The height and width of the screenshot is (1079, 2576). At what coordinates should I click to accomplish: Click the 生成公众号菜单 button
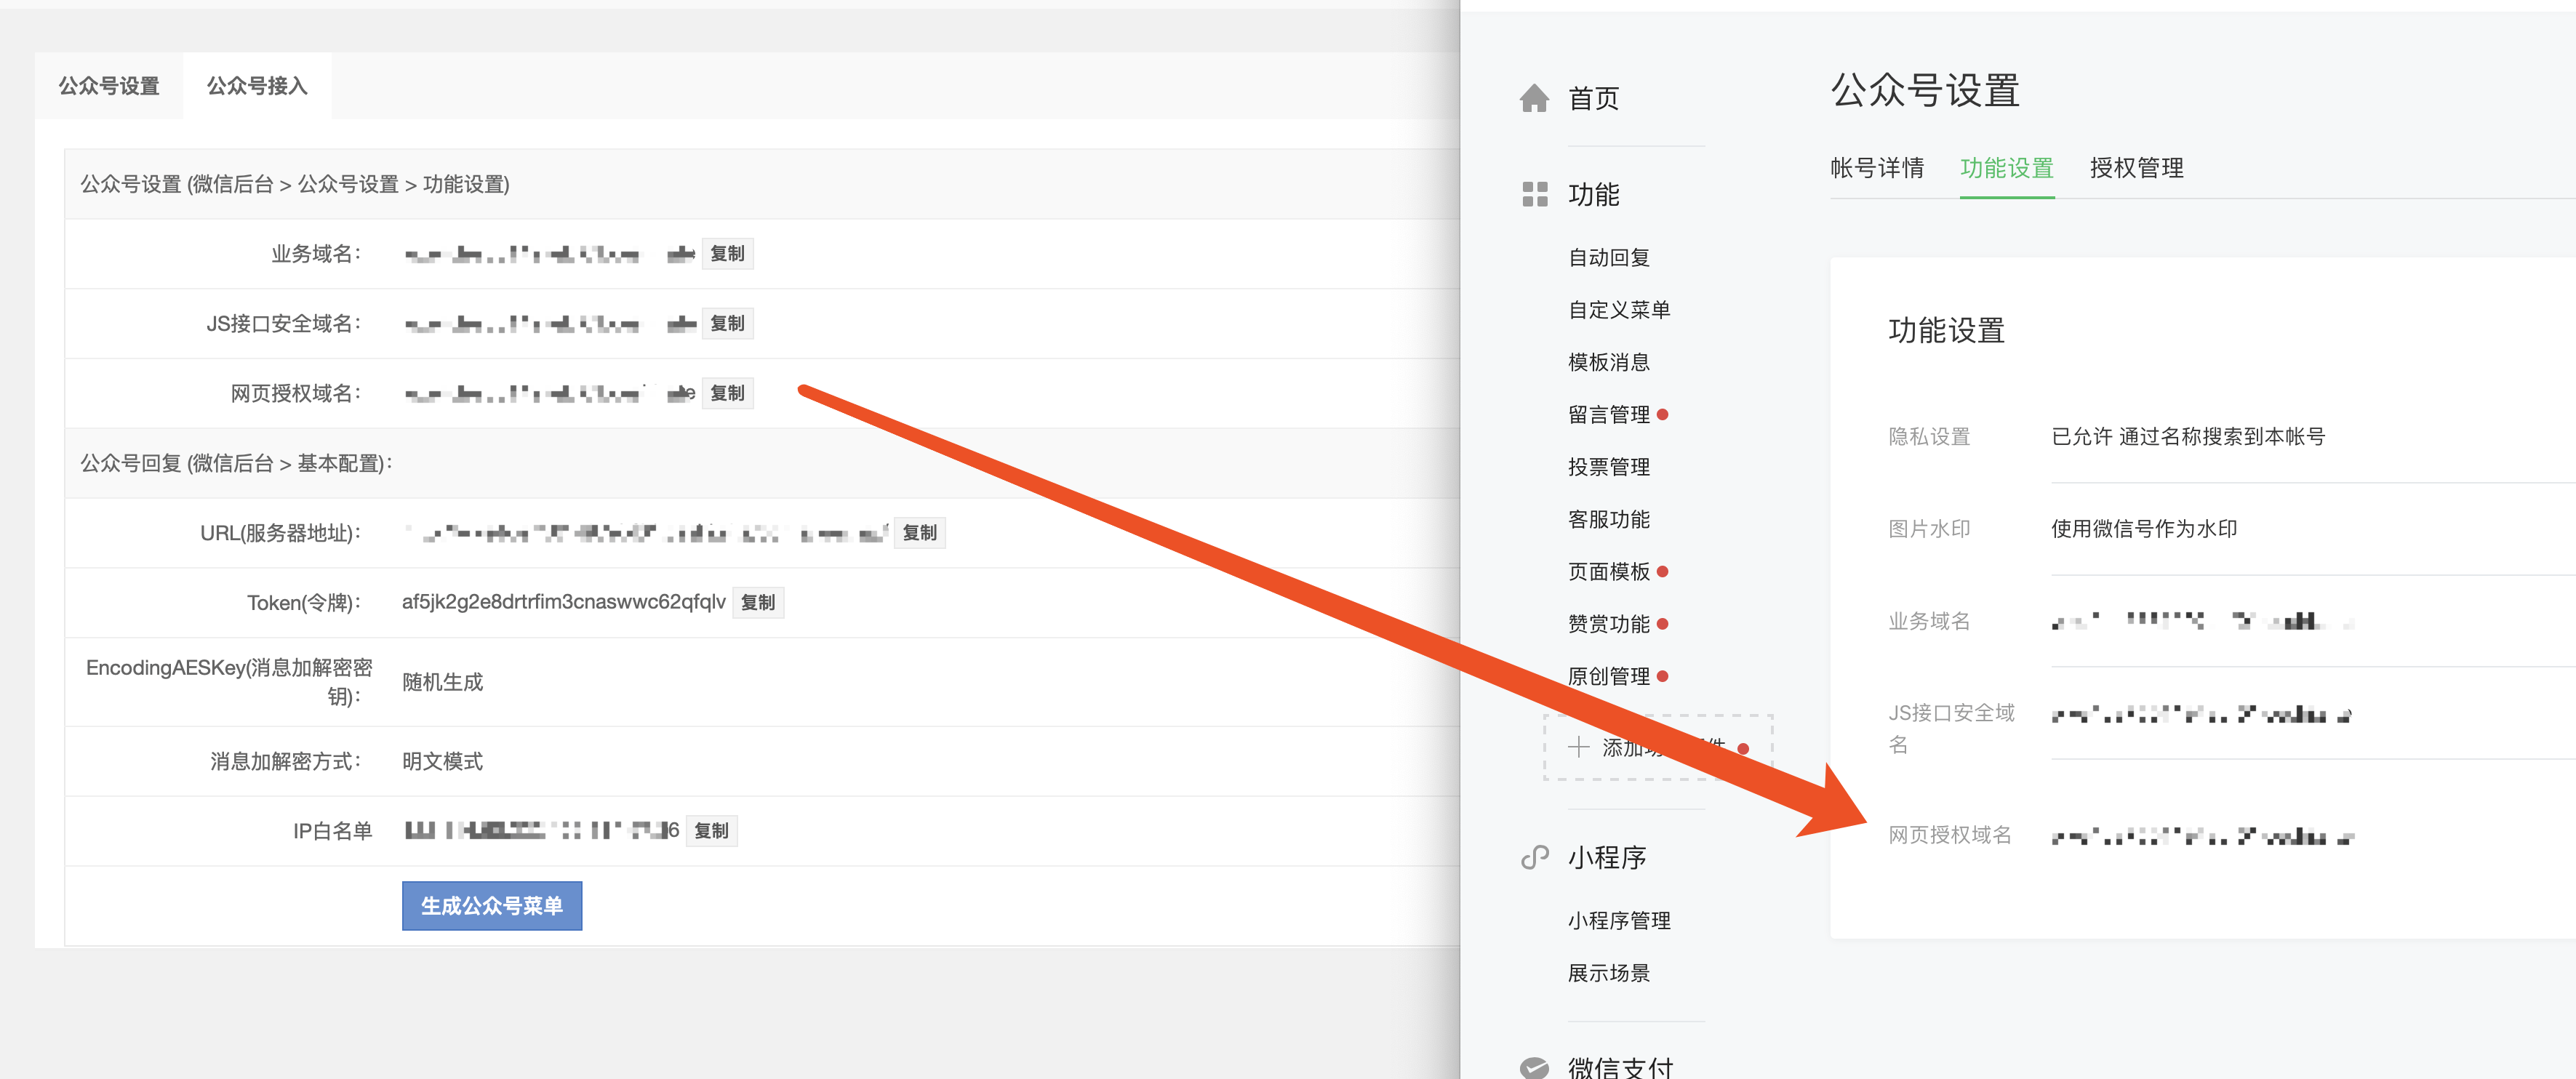tap(492, 905)
